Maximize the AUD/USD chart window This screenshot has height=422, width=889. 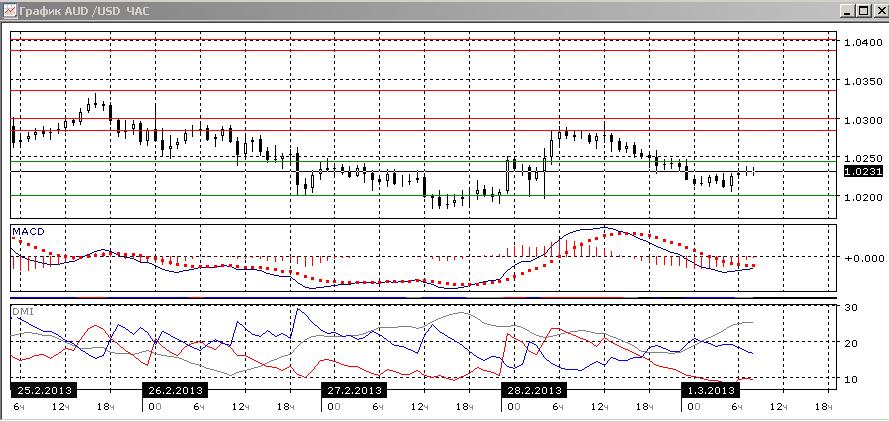862,11
